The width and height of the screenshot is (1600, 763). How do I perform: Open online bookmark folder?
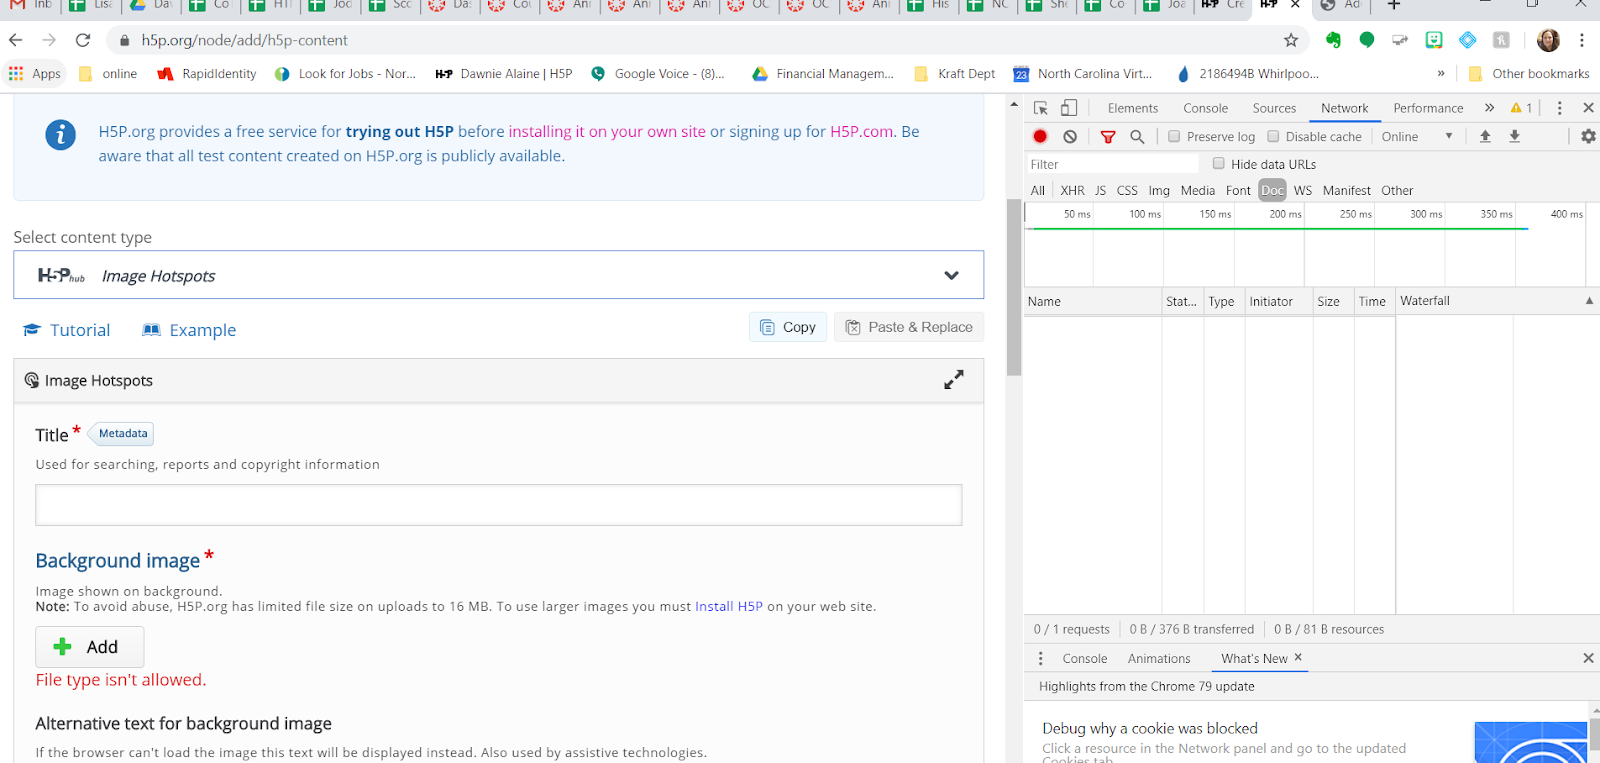(x=108, y=74)
